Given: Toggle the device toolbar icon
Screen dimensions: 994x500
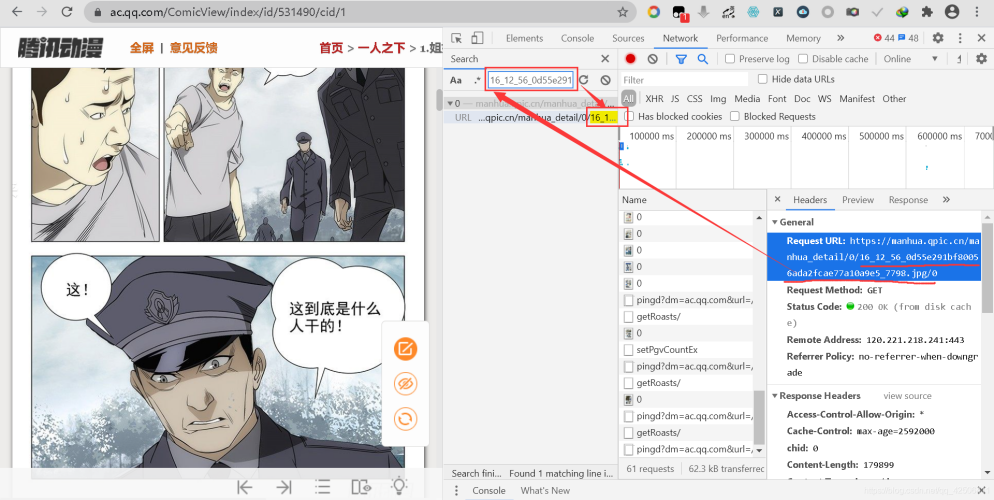Looking at the screenshot, I should [477, 38].
